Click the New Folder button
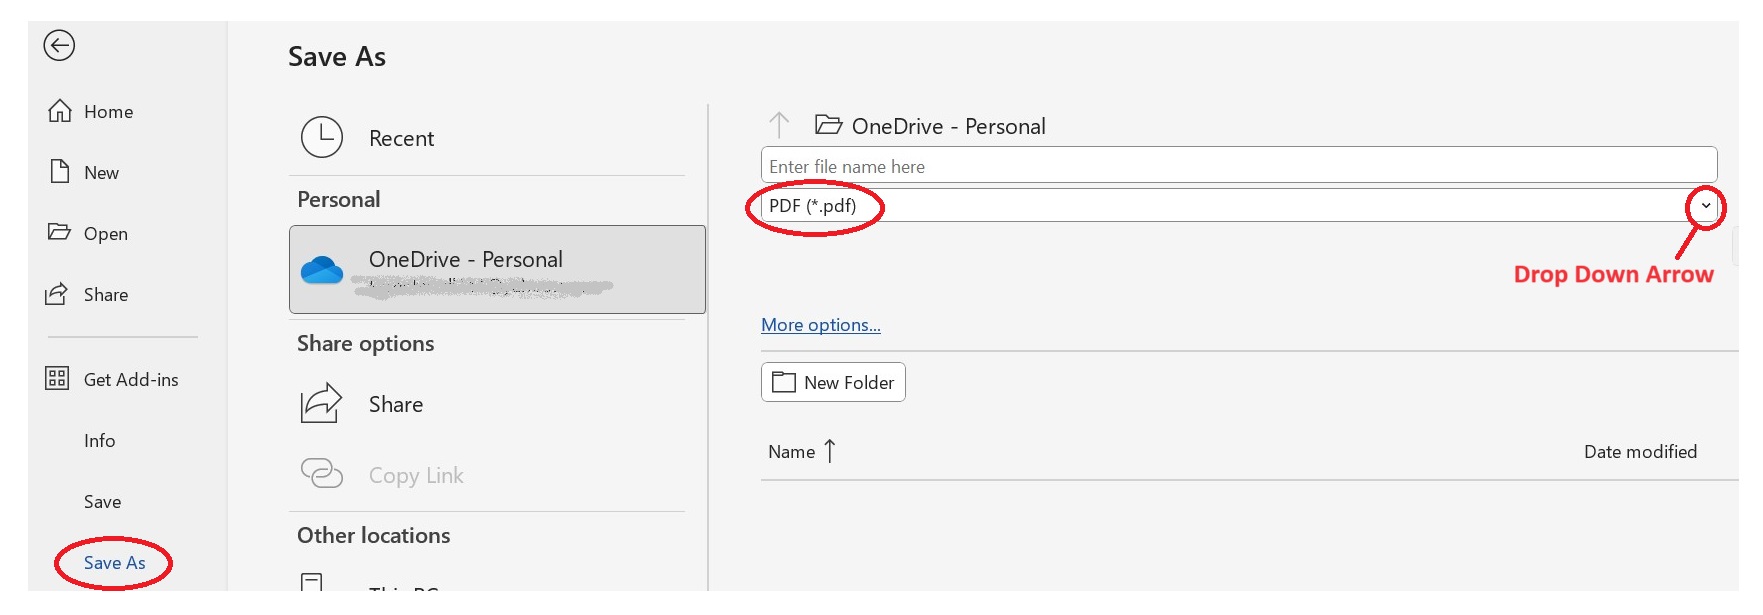This screenshot has height=615, width=1763. point(833,382)
